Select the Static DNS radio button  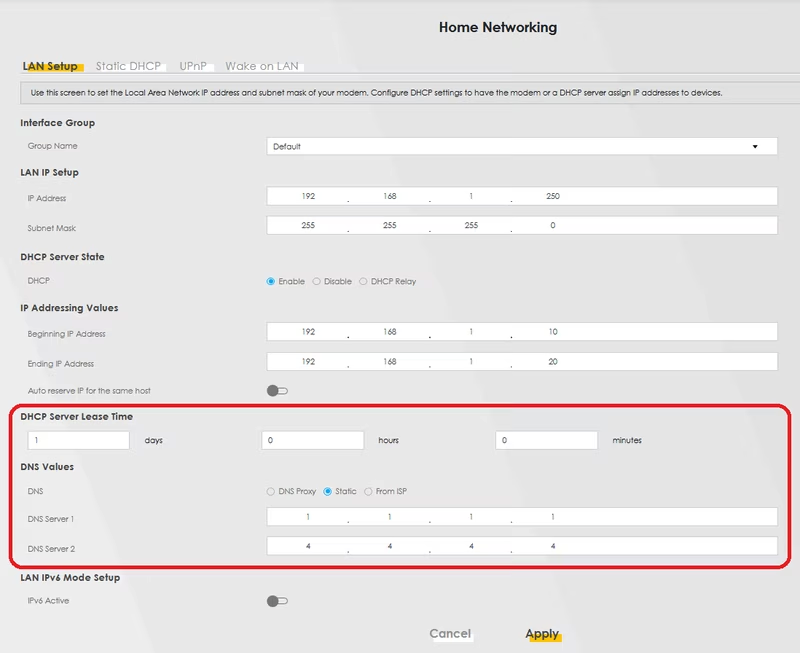coord(328,491)
